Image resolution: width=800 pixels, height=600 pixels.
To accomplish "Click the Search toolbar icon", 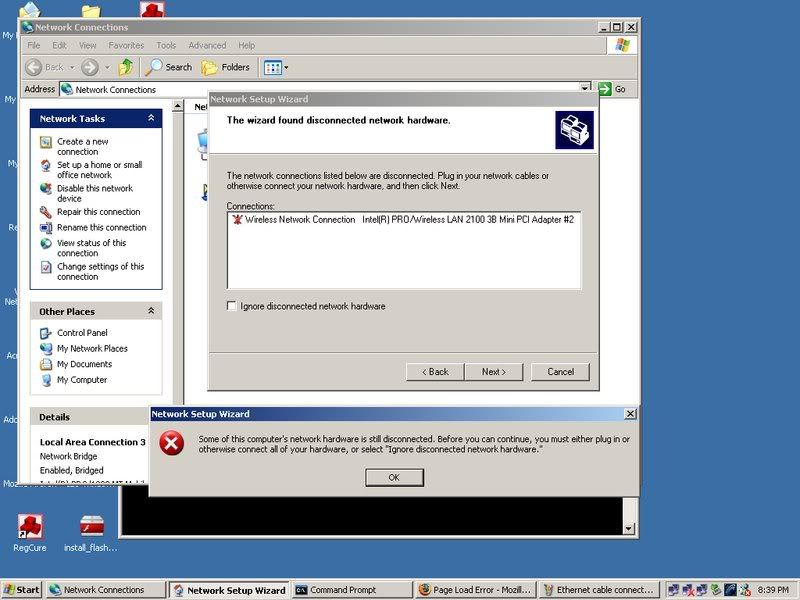I will [169, 67].
